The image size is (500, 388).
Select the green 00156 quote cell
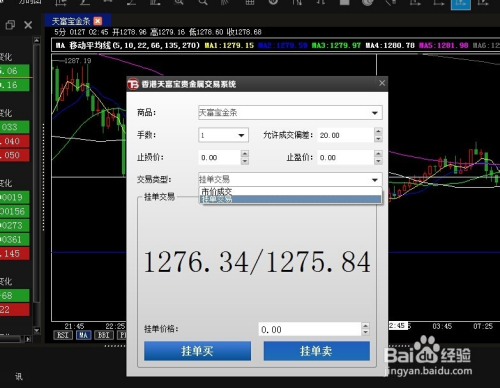tap(15, 211)
